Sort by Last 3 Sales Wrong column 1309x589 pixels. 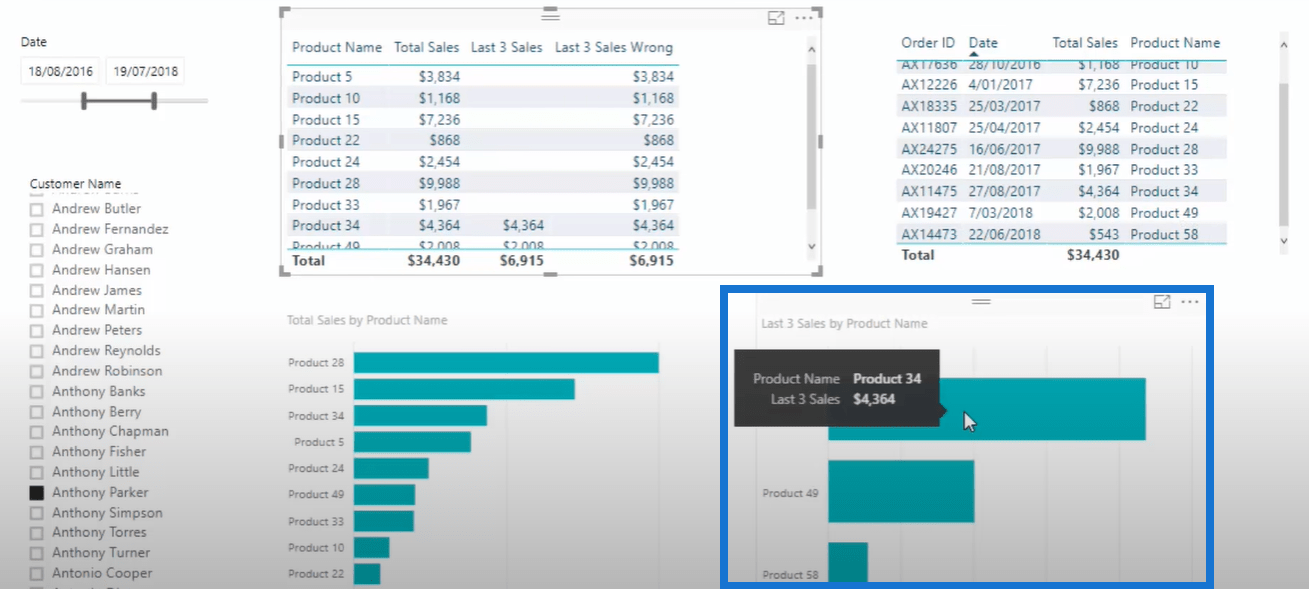[614, 47]
